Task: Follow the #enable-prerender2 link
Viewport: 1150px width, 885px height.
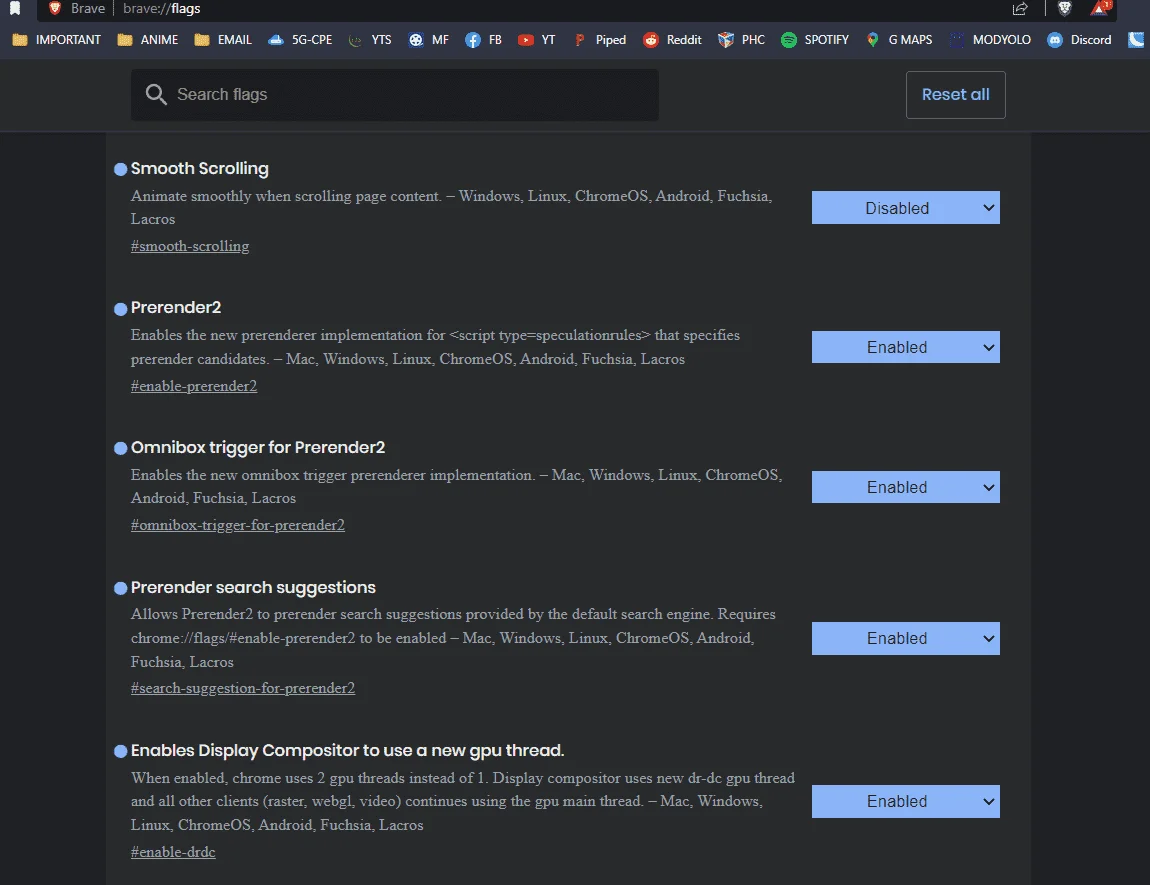Action: click(194, 386)
